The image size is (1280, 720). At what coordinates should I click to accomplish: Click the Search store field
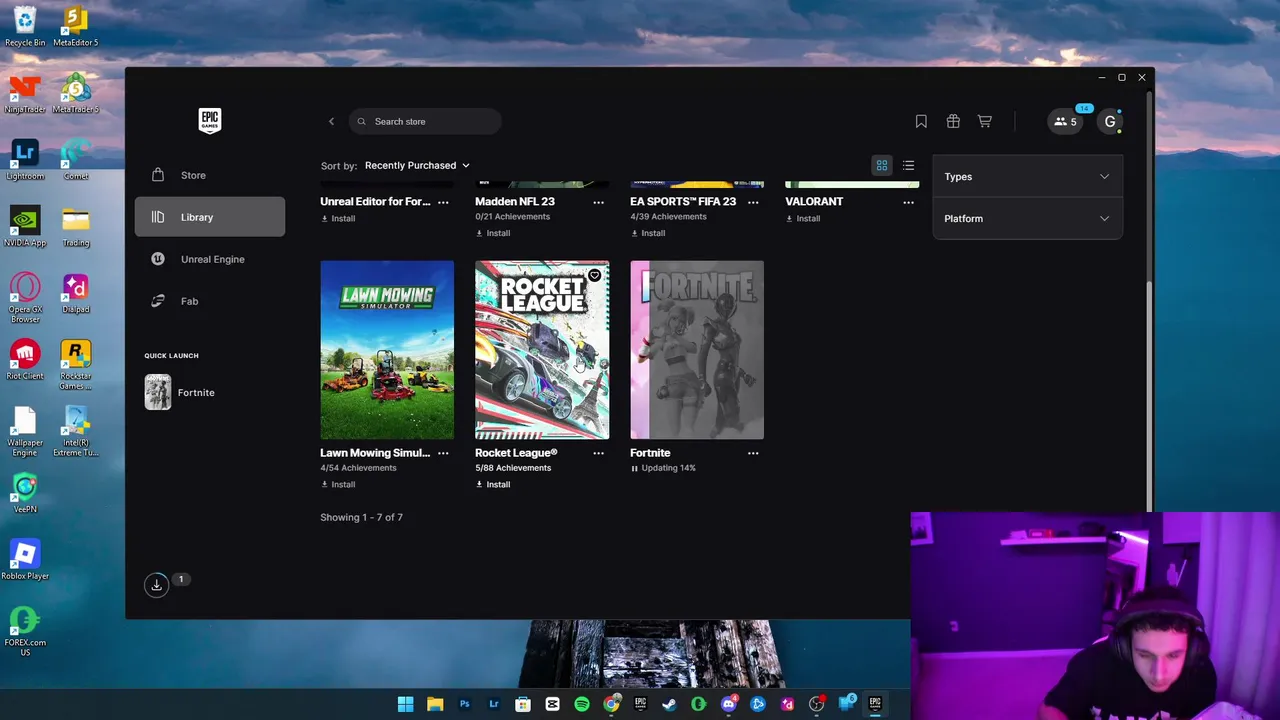pos(425,121)
